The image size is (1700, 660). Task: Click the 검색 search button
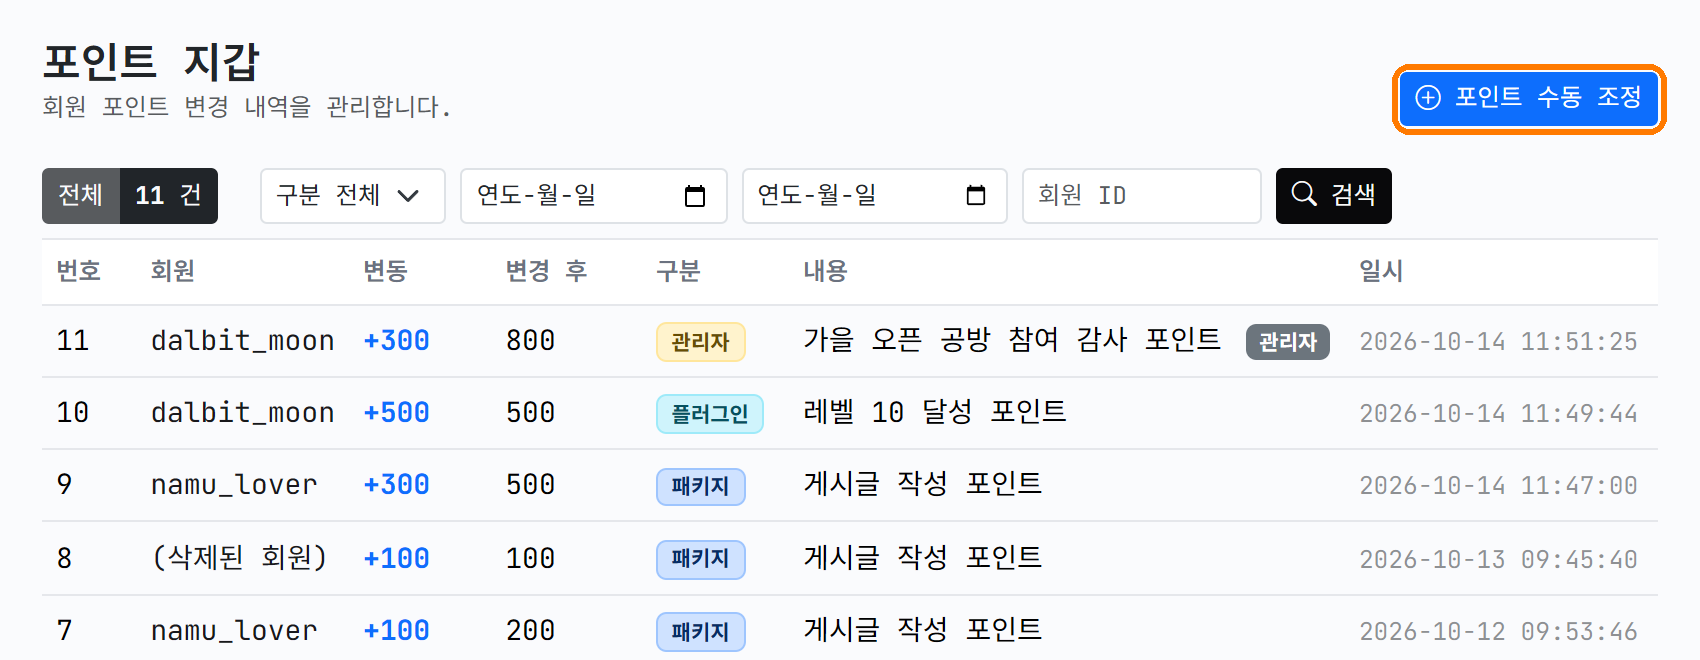coord(1333,196)
